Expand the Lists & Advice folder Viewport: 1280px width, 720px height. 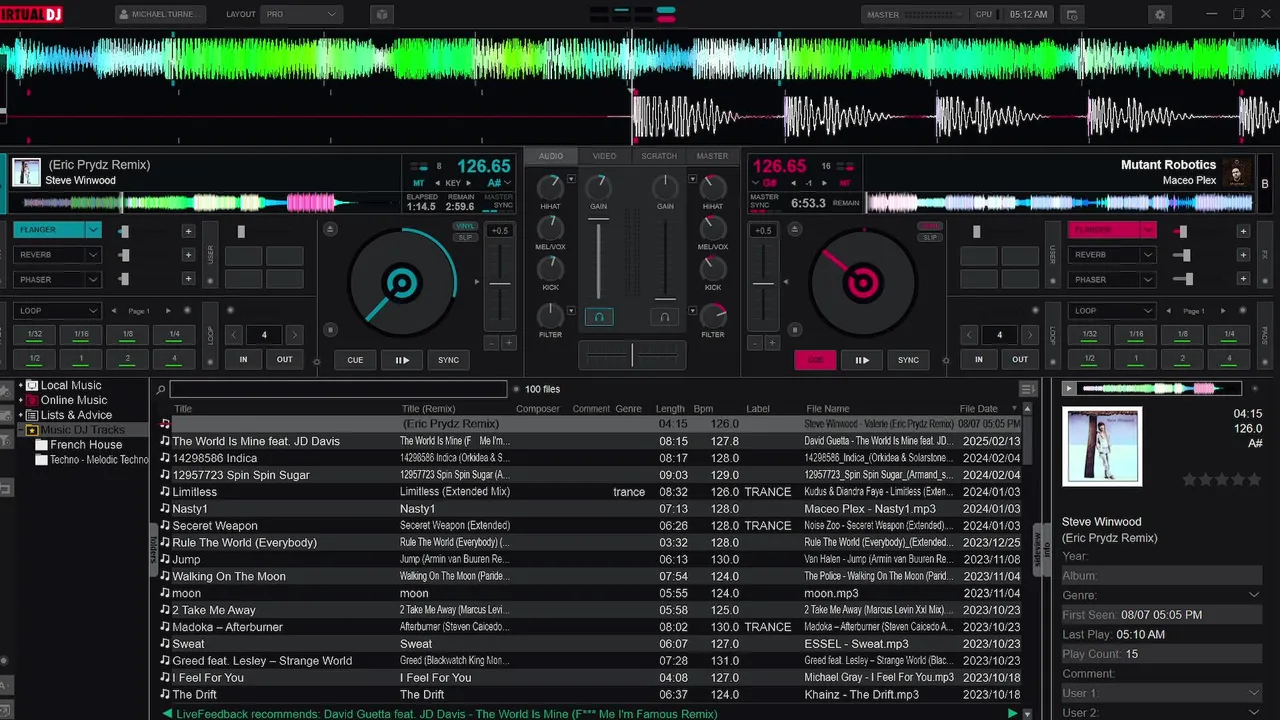[21, 415]
